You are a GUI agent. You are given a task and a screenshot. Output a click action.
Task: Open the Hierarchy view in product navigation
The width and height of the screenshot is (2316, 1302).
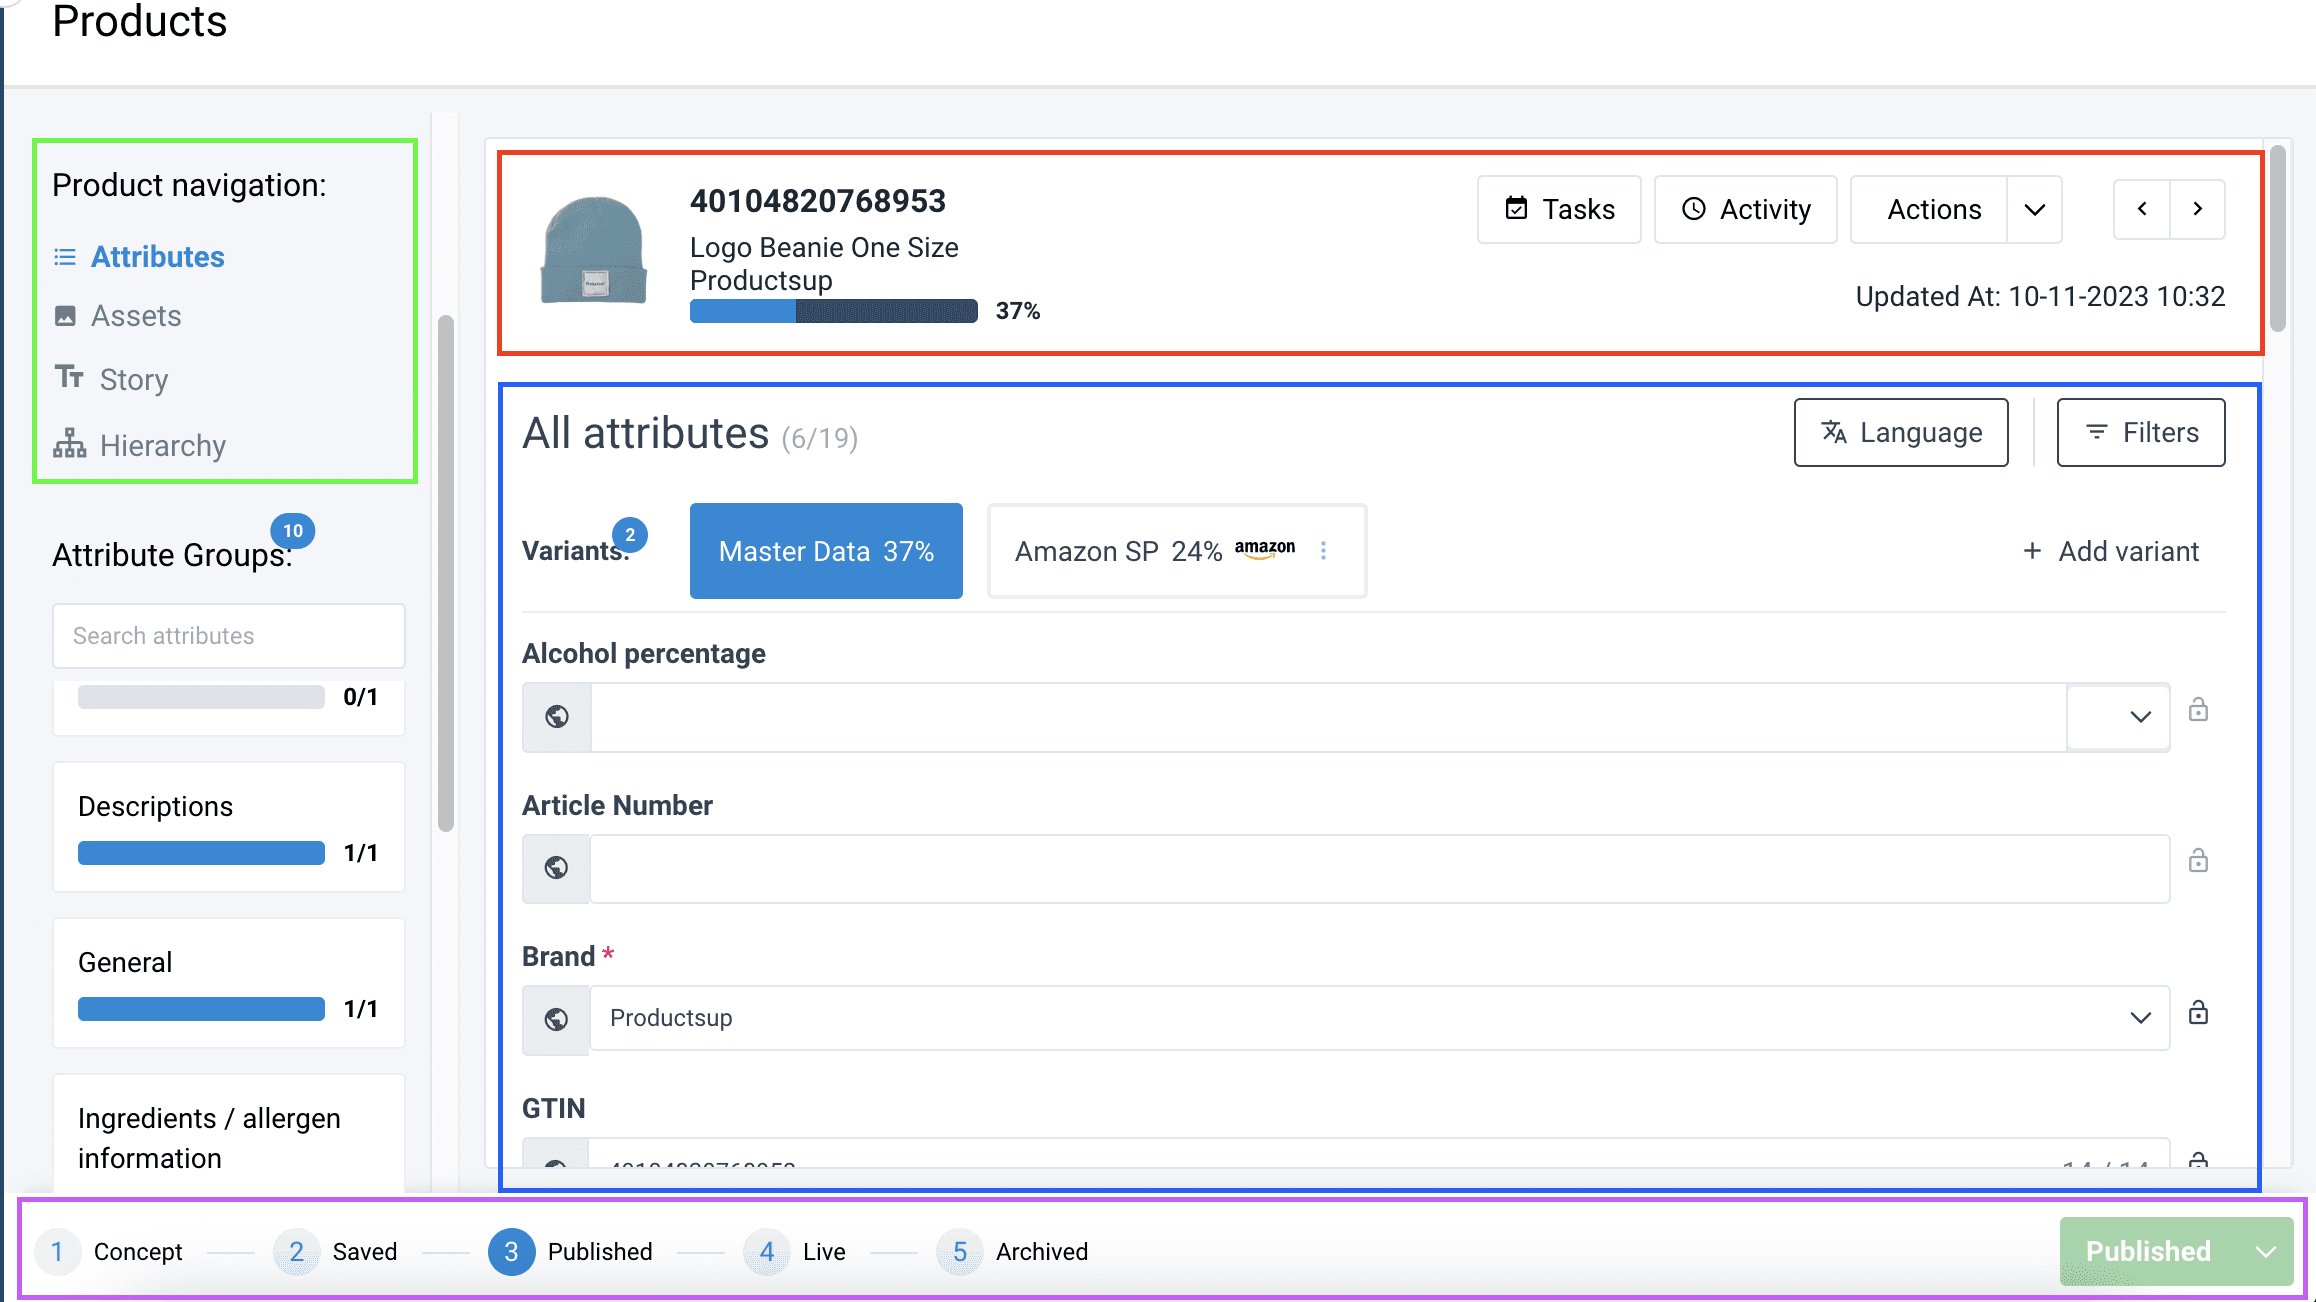coord(162,445)
